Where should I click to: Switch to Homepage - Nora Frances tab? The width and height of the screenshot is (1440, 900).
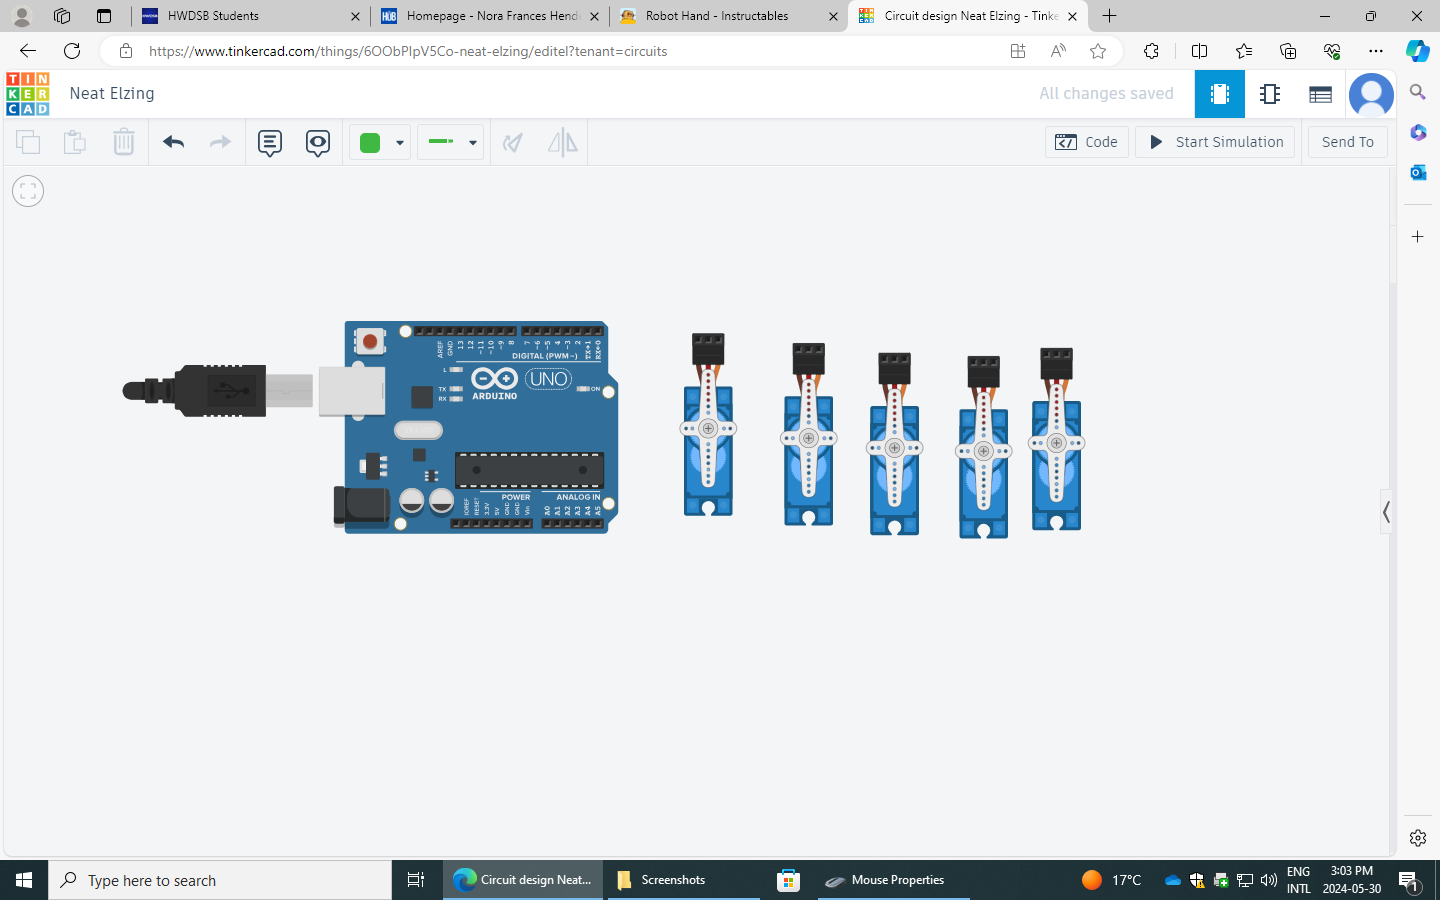(490, 16)
